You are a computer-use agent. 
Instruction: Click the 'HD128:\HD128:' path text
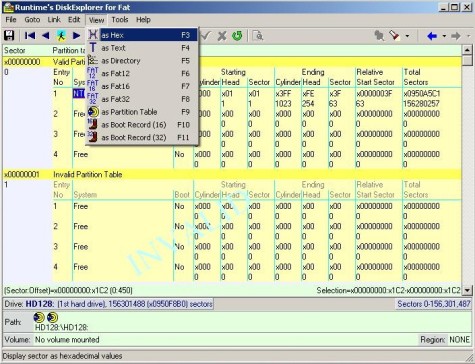[62, 327]
